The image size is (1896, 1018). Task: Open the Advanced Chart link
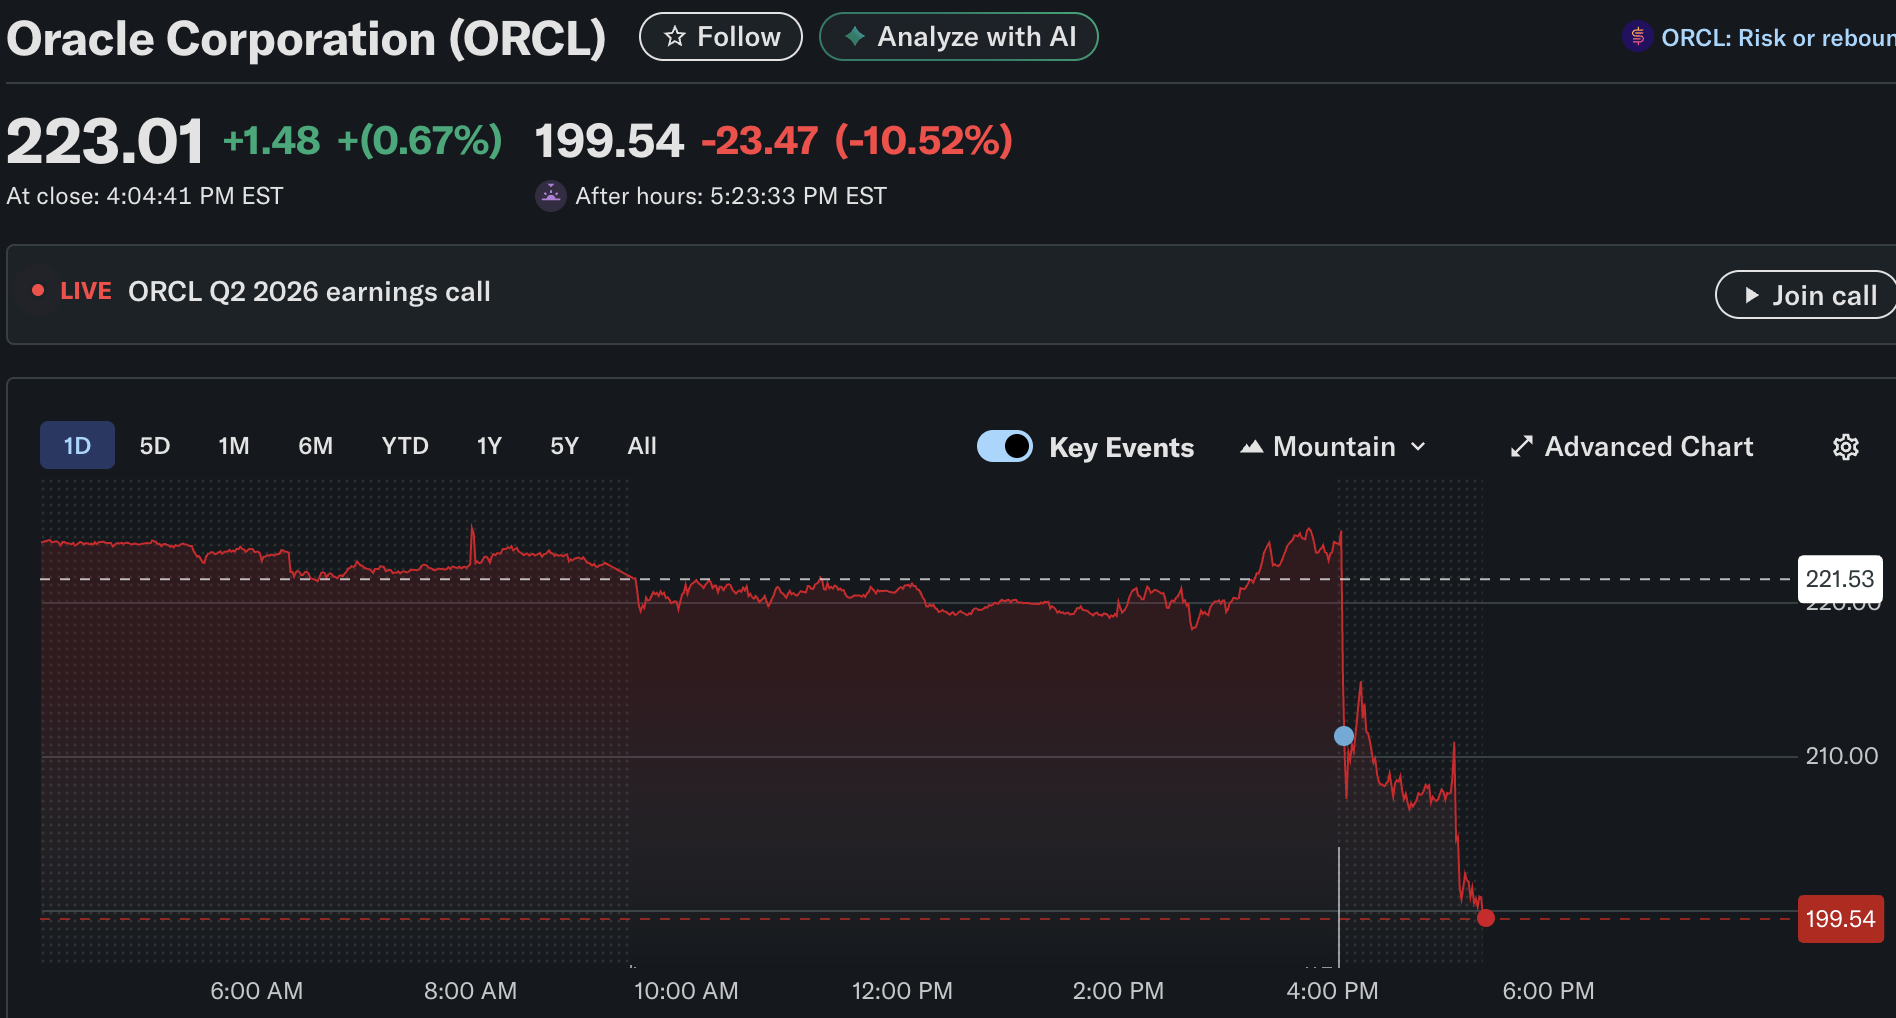[x=1632, y=447]
